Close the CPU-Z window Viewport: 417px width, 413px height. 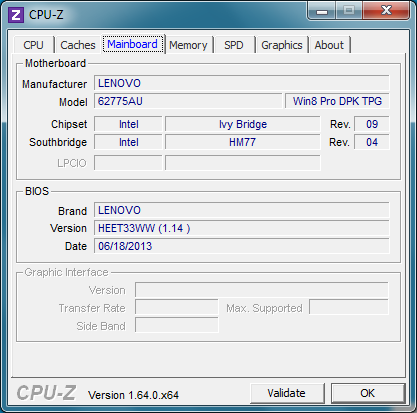[x=386, y=10]
